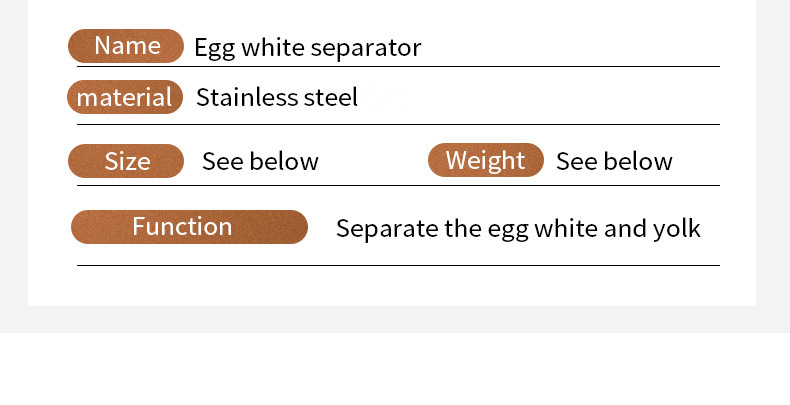This screenshot has height=405, width=790.
Task: Click 'See below' next to Weight
Action: 614,161
